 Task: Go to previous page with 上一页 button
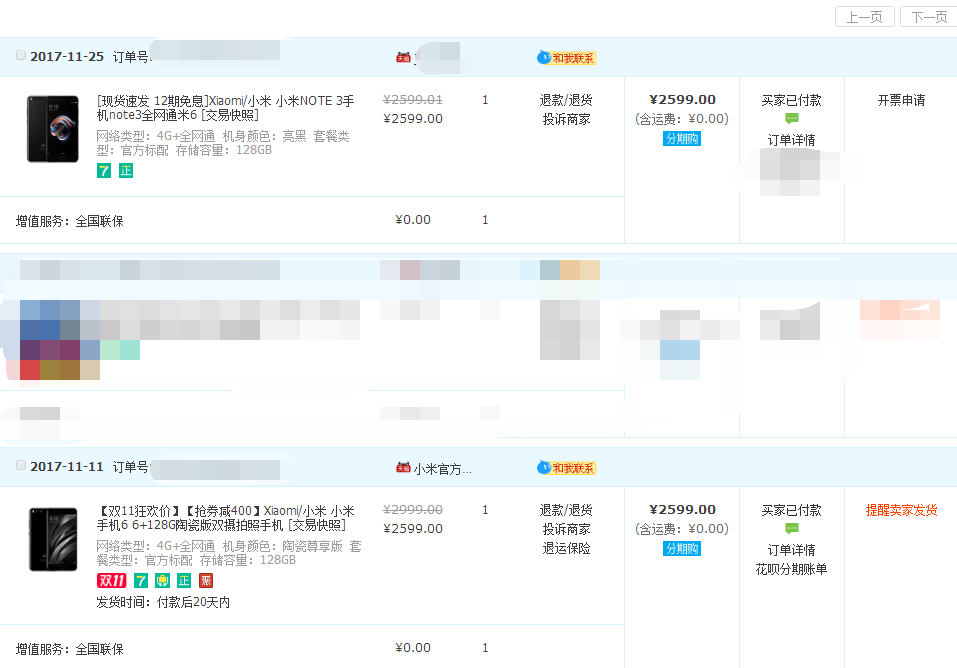tap(864, 17)
